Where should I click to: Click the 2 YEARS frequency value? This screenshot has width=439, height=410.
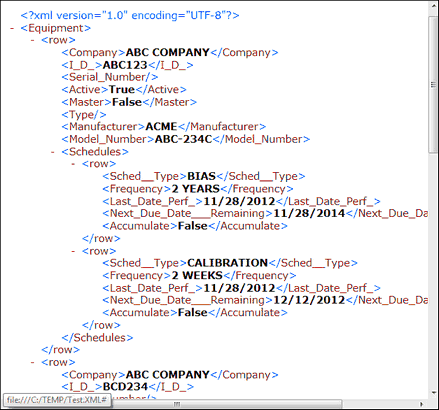(196, 189)
